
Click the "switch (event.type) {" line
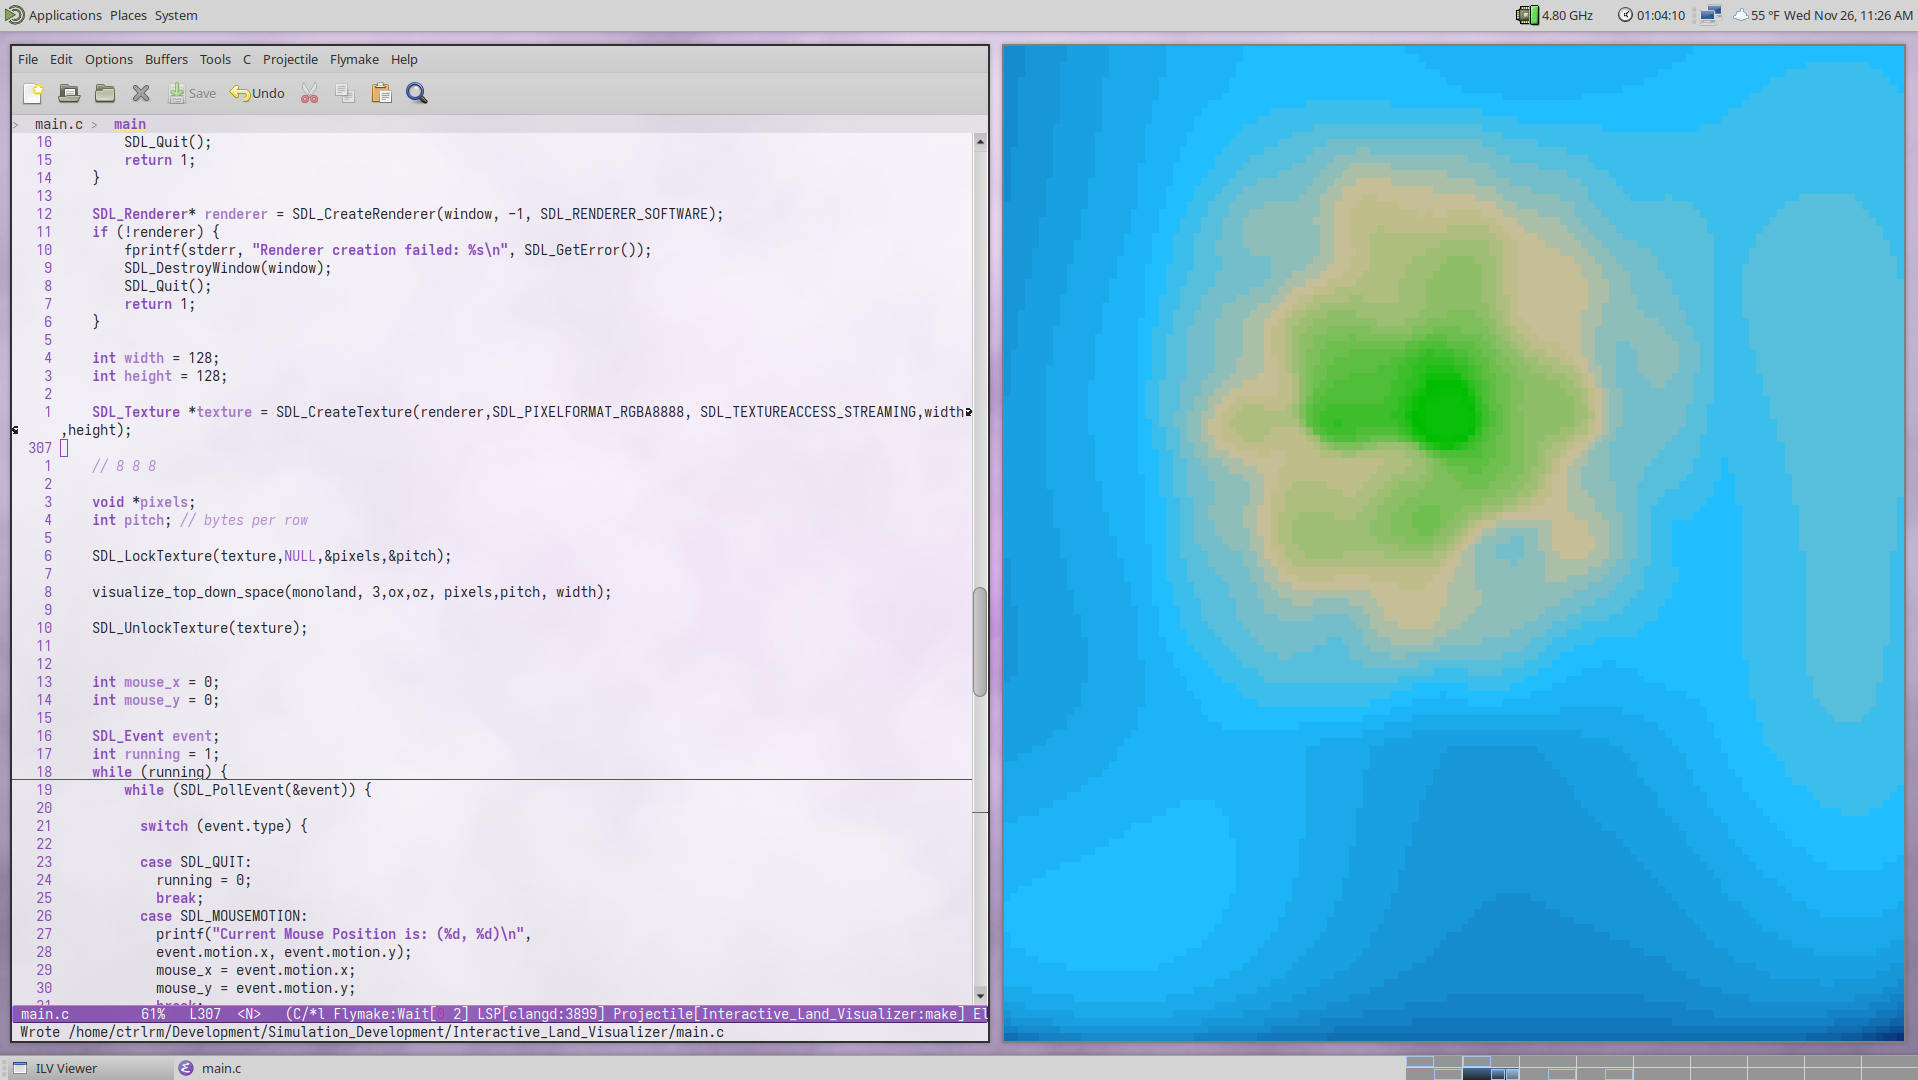(x=224, y=826)
